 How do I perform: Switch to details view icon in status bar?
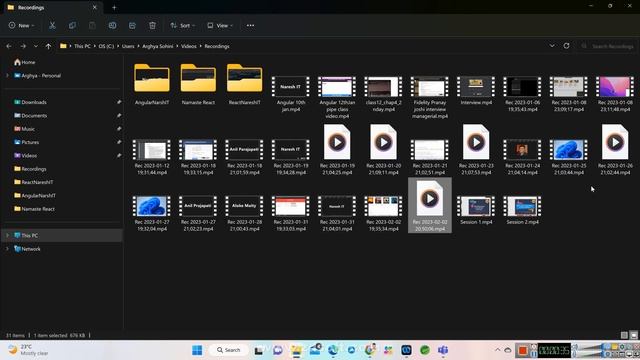[624, 335]
